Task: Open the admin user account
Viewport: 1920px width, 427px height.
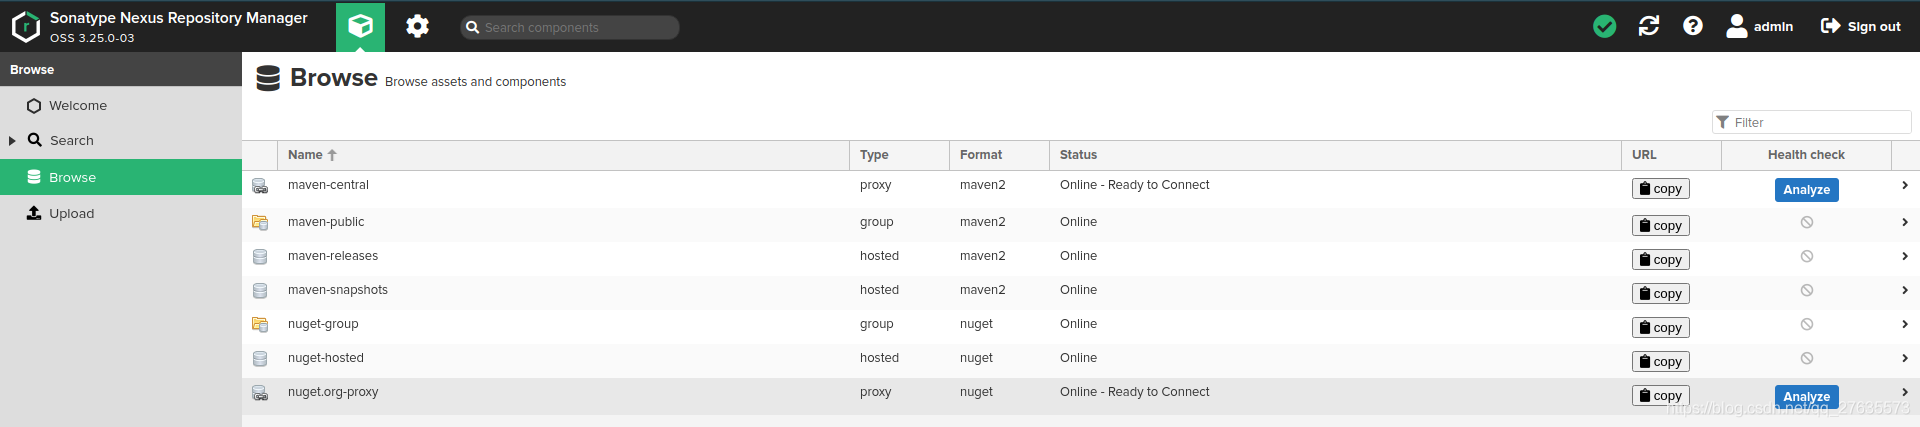Action: coord(1760,26)
